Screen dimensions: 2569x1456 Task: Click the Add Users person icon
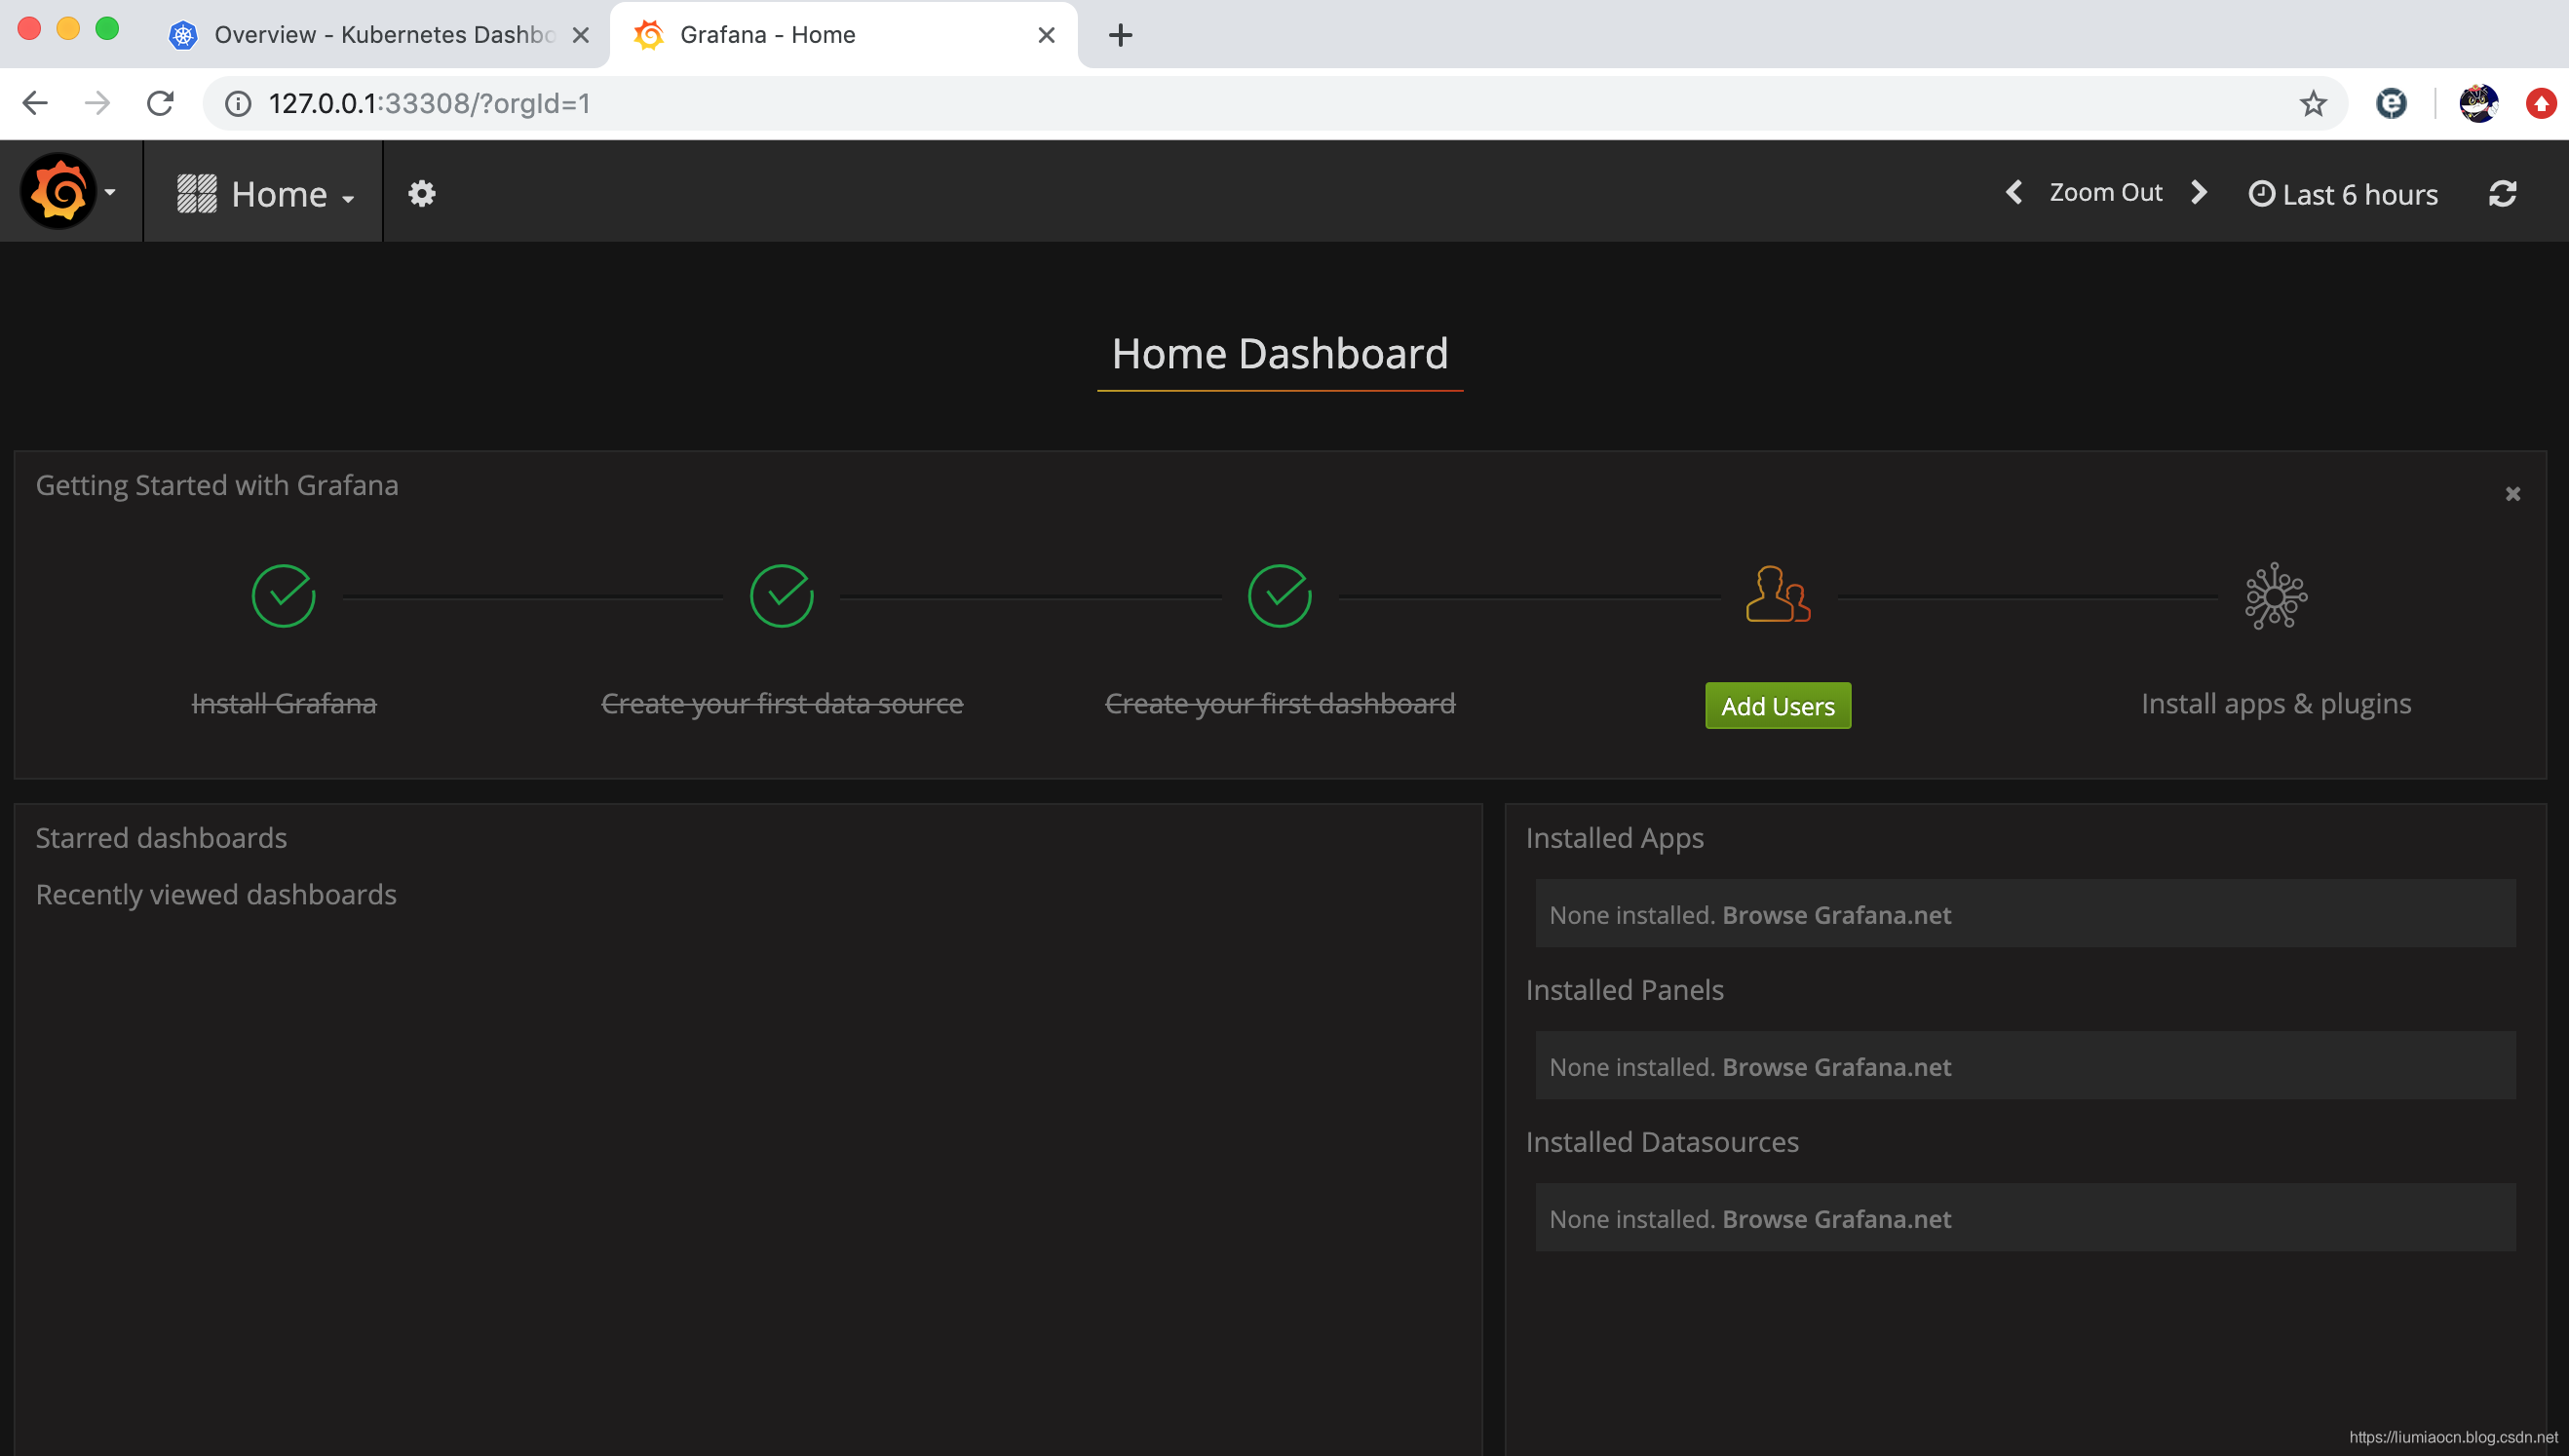(x=1777, y=596)
